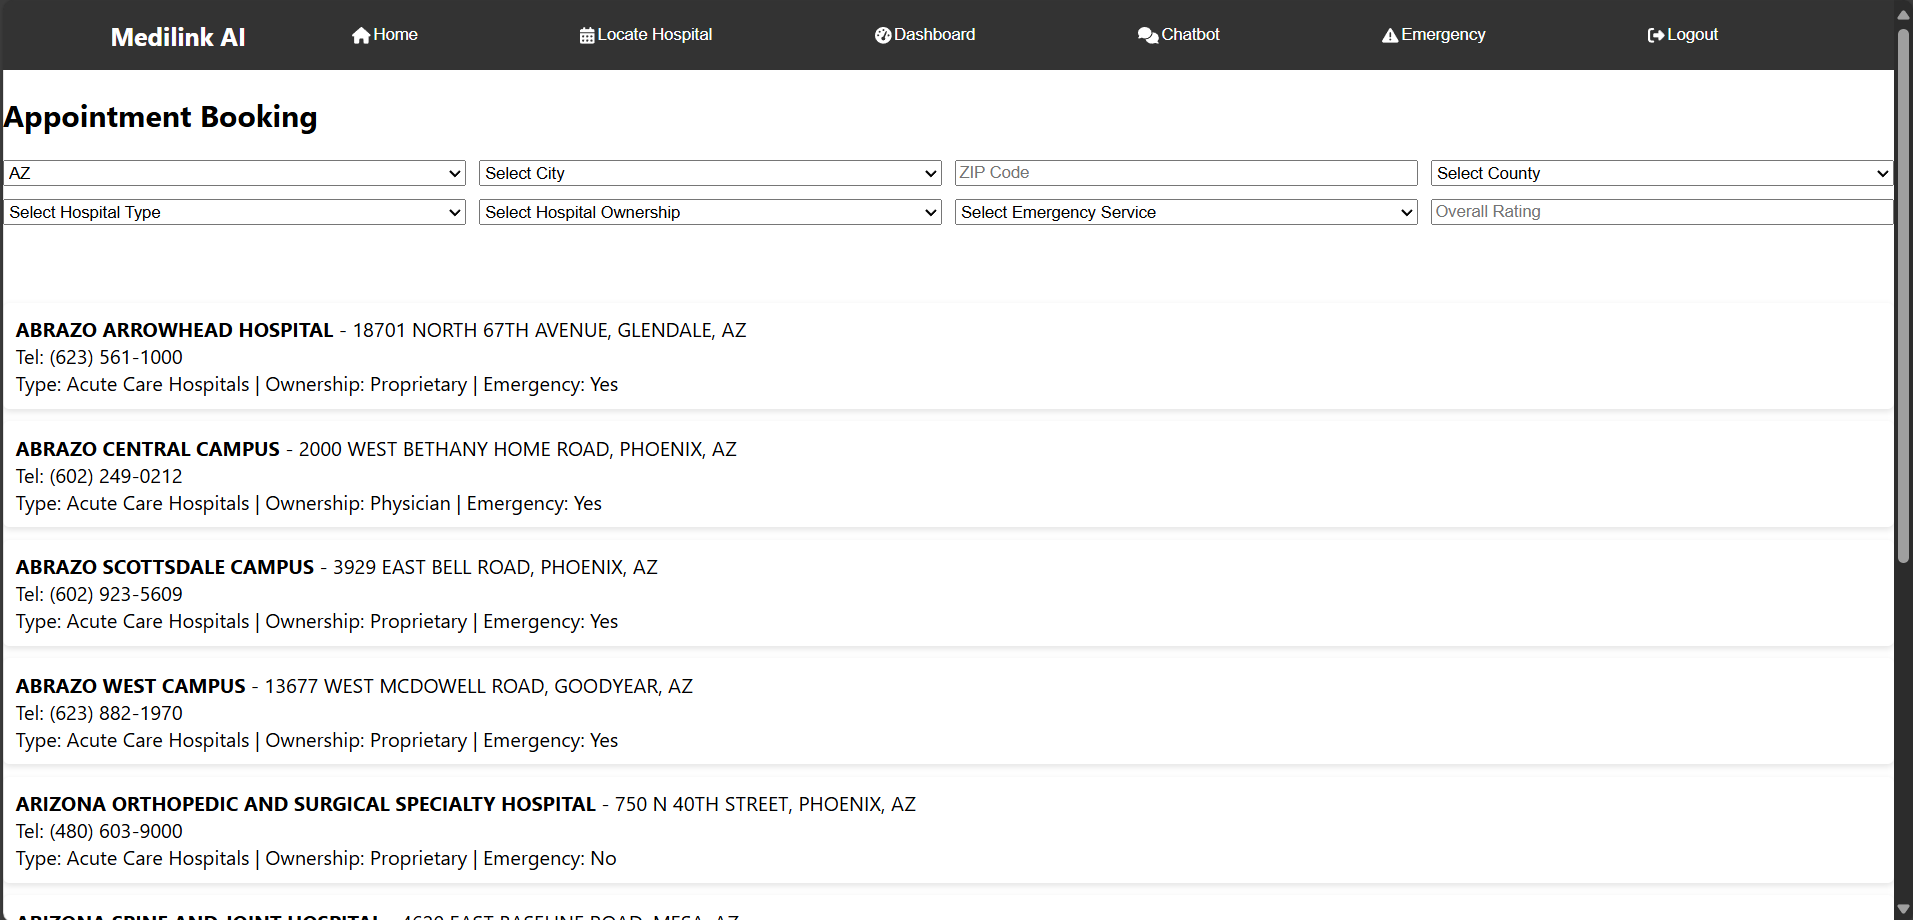Click the Medilink AI brand logo
This screenshot has width=1913, height=920.
(178, 37)
